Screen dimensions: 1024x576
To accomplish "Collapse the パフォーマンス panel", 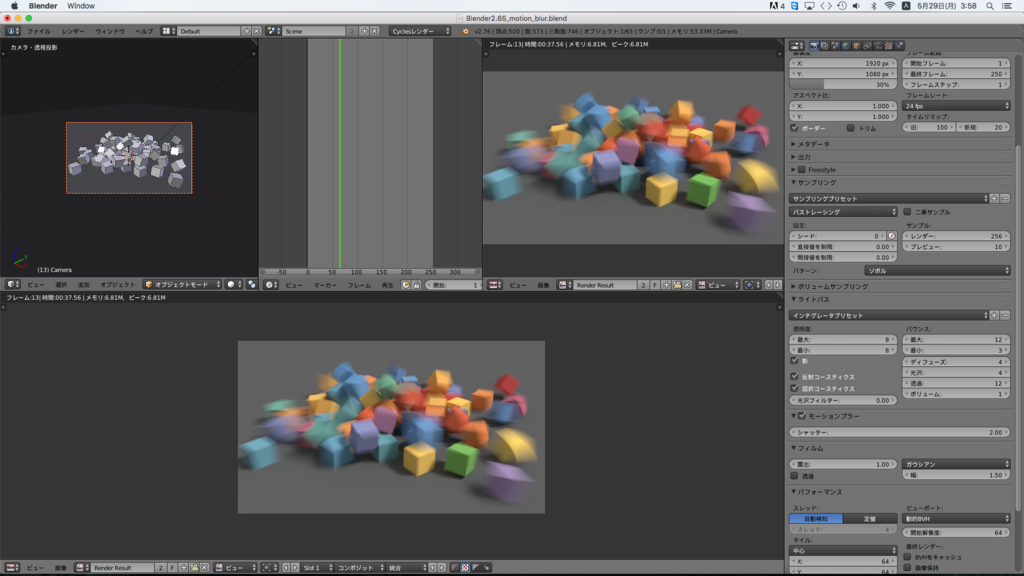I will [816, 492].
